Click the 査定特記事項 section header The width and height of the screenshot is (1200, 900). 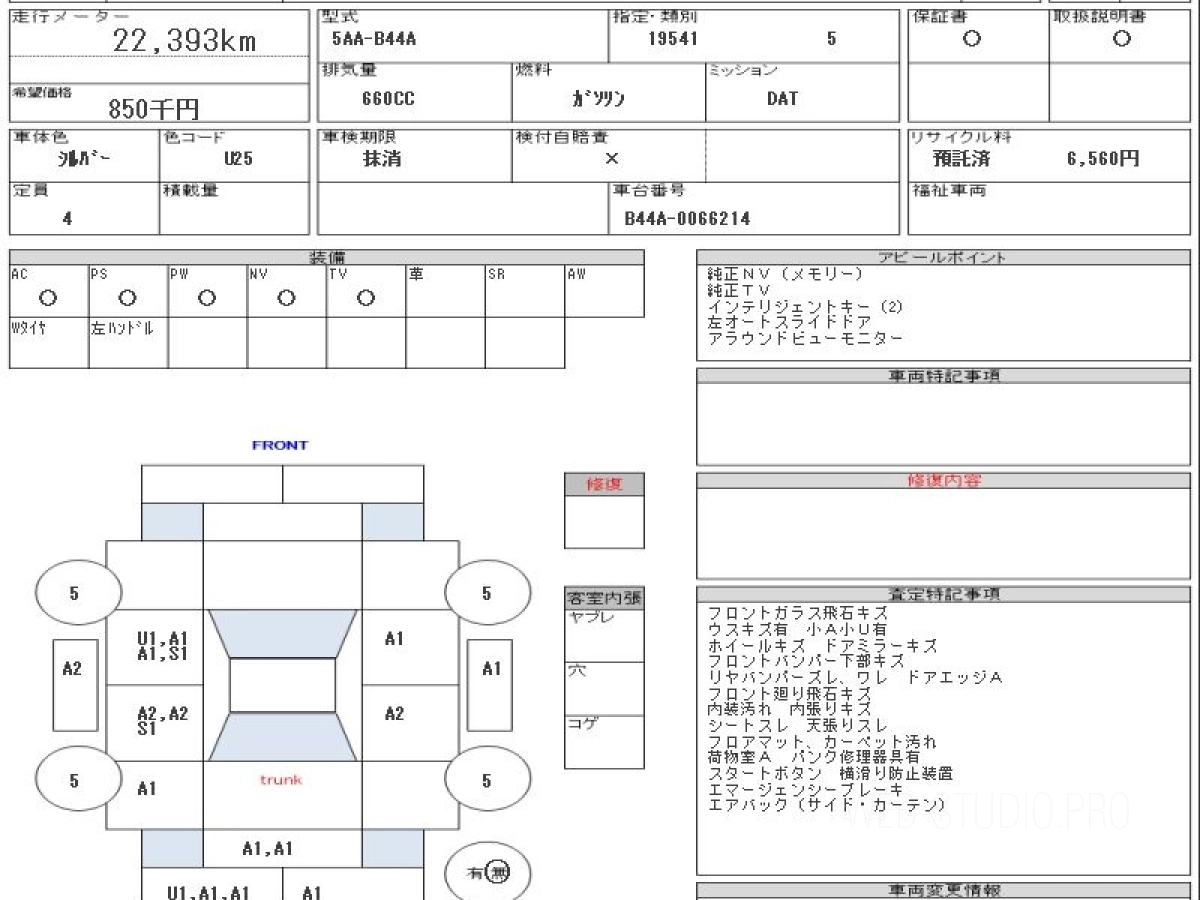[x=943, y=594]
